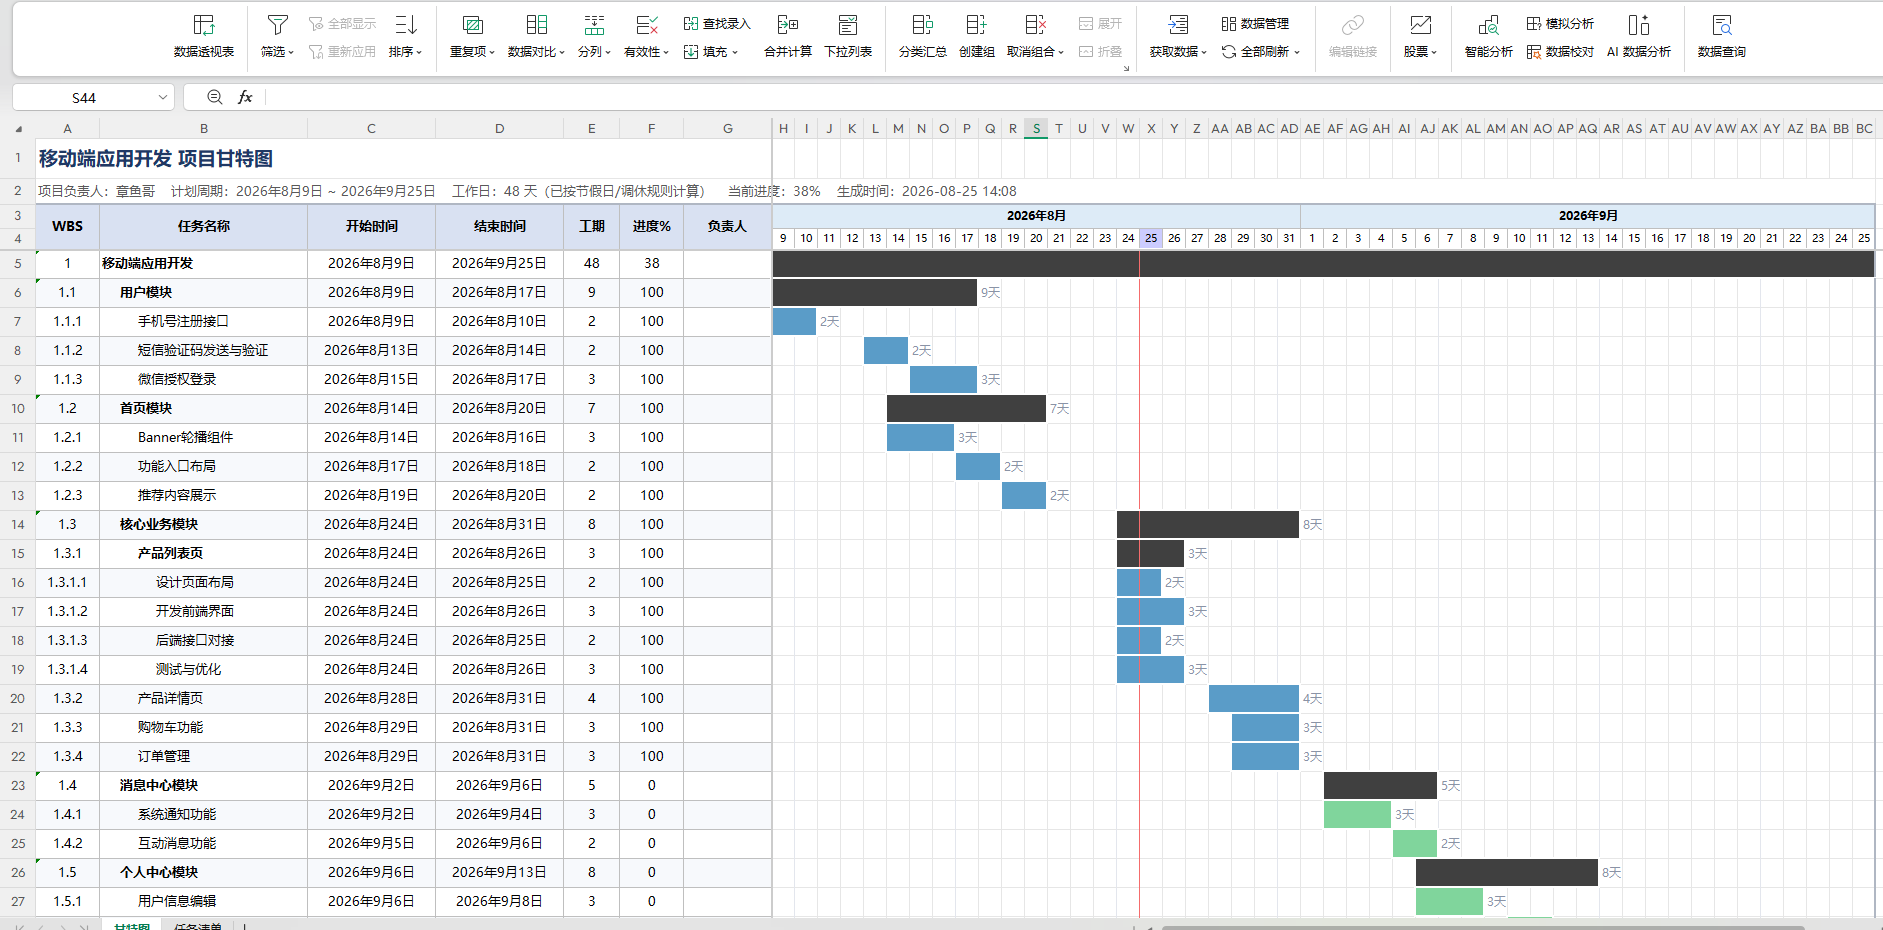
Task: Click the 全部显示 show-all filter icon
Action: 316,24
